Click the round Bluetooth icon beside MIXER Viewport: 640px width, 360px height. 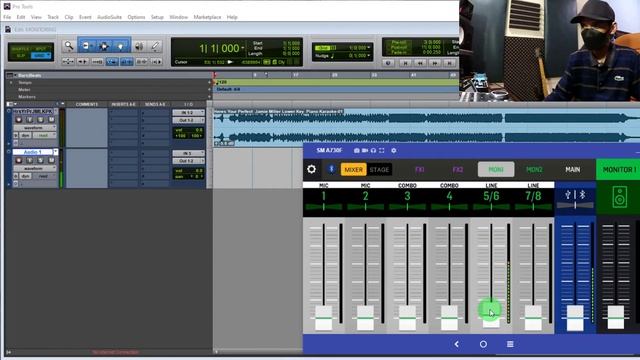(331, 169)
